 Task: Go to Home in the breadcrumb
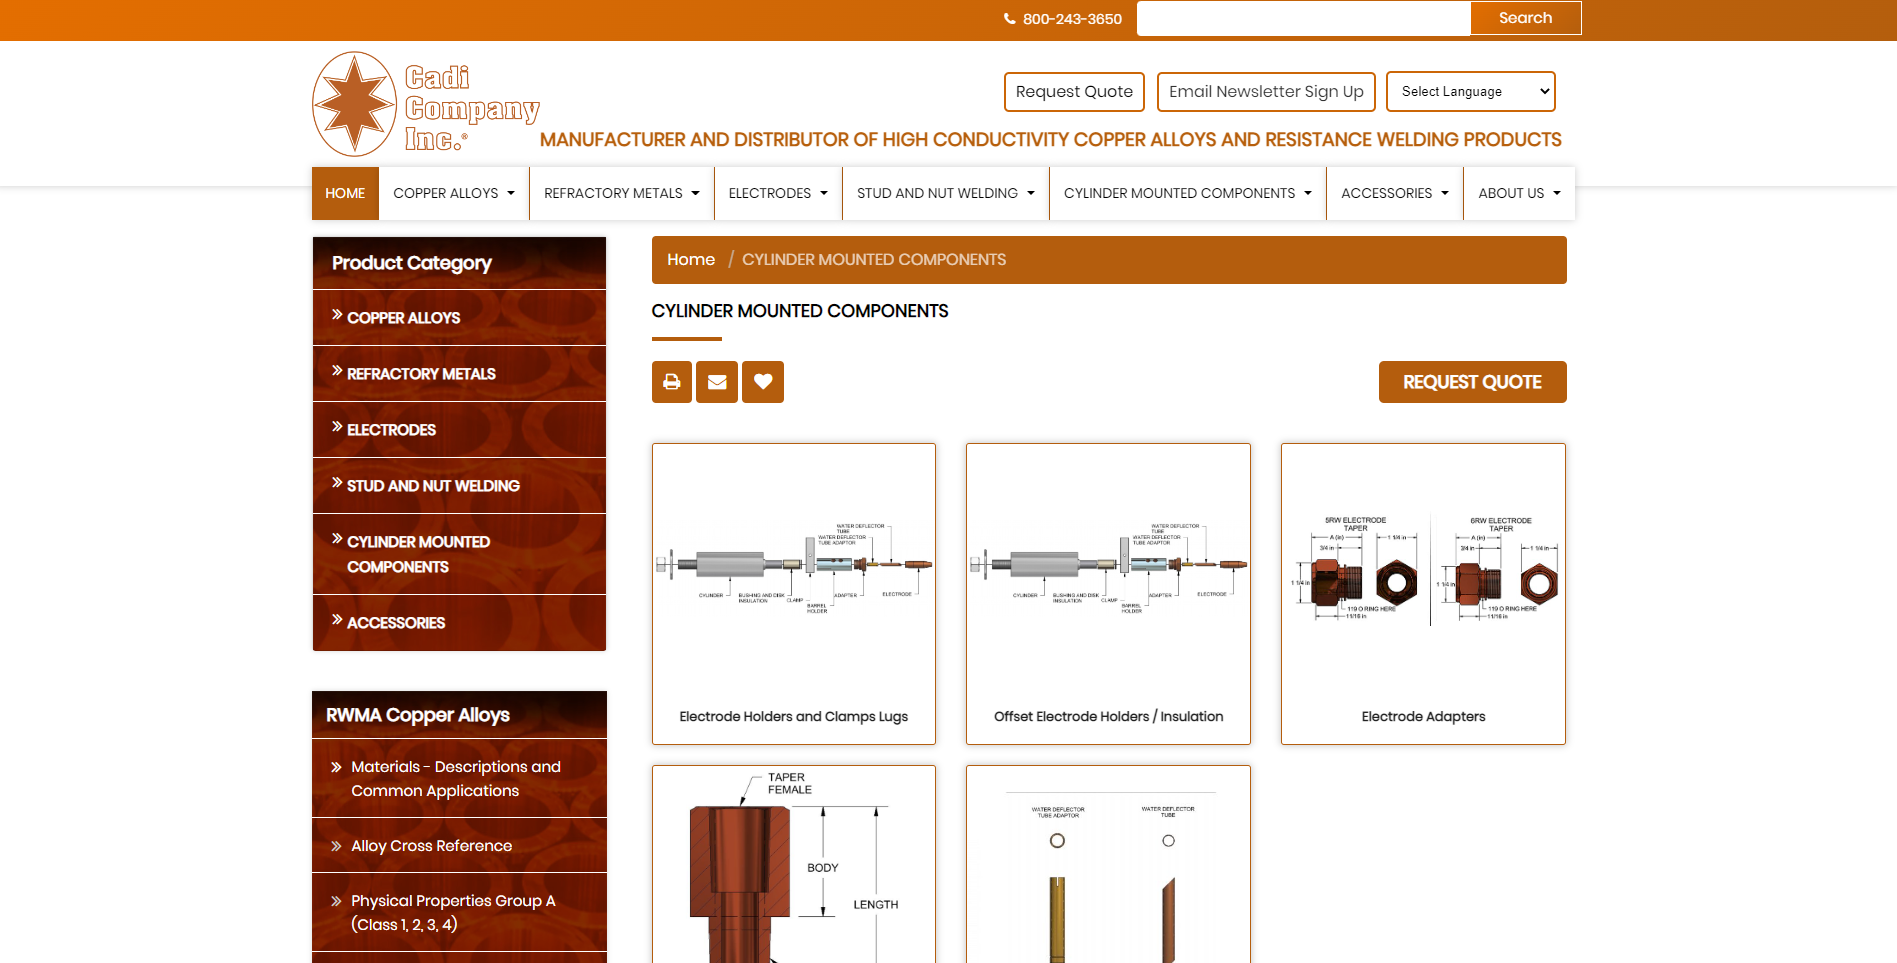coord(691,260)
